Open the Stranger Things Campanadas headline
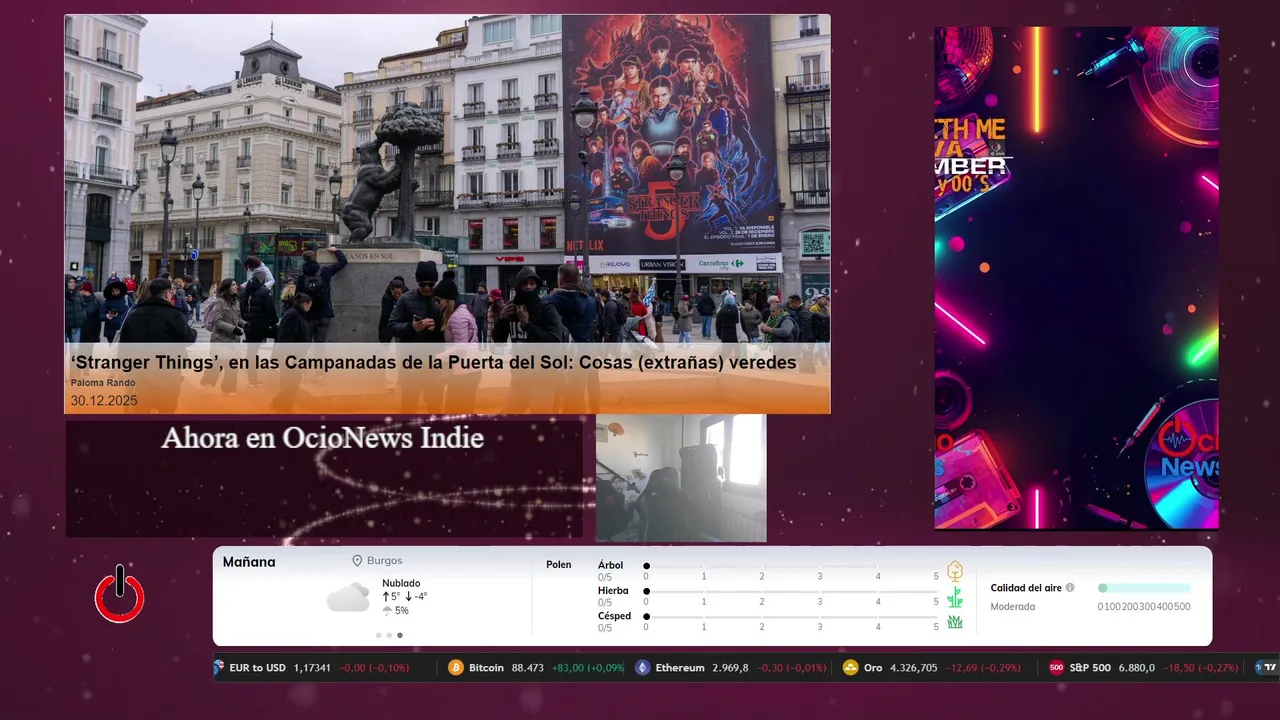 [x=433, y=363]
